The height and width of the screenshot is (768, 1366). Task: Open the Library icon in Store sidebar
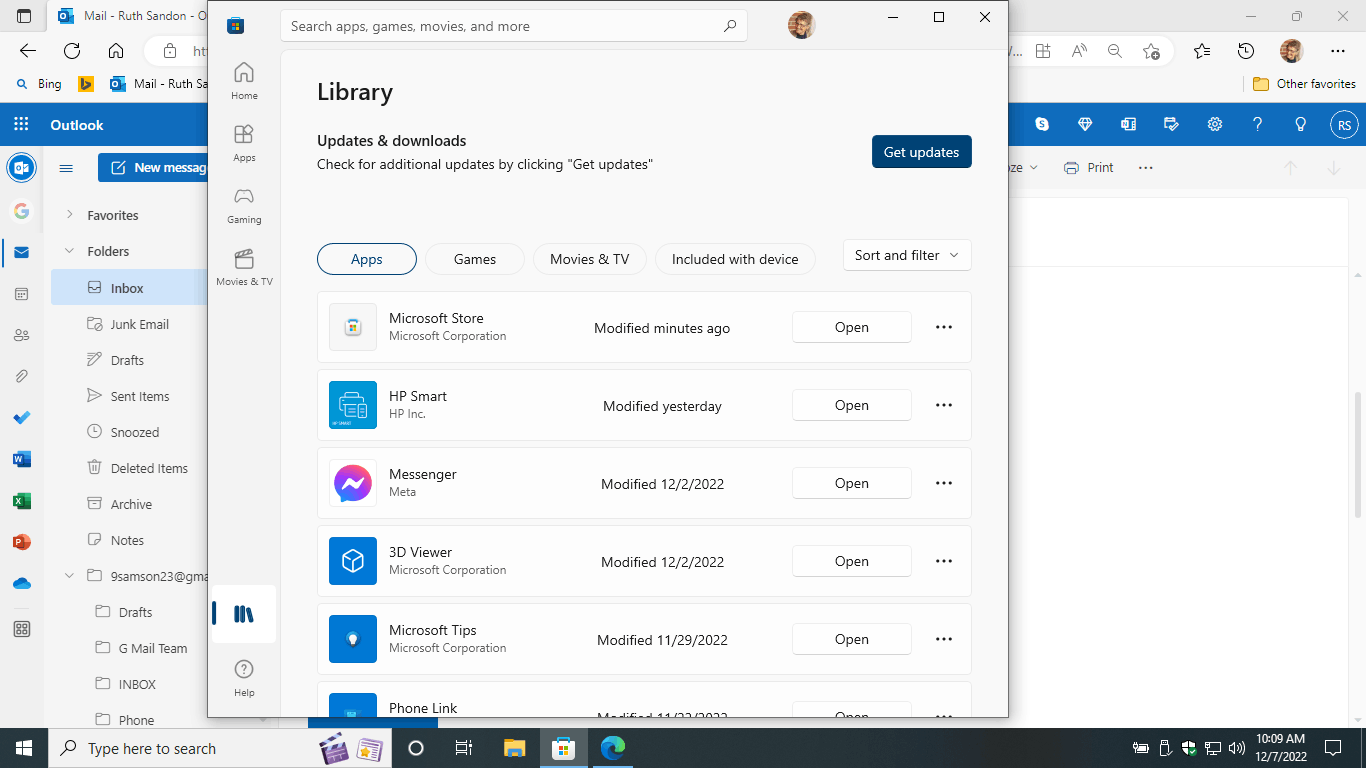click(243, 614)
